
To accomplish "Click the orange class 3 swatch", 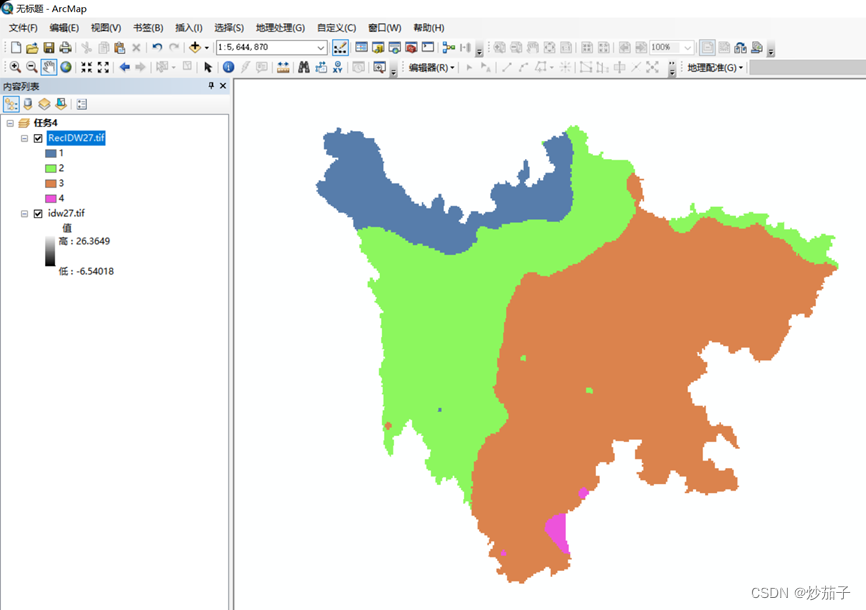I will point(51,183).
